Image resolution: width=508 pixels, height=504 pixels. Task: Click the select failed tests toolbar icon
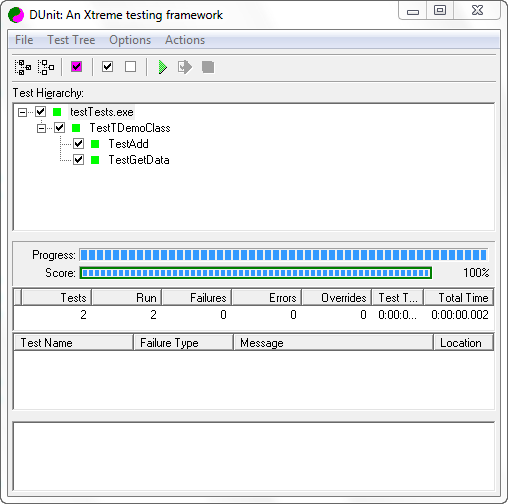pos(76,67)
